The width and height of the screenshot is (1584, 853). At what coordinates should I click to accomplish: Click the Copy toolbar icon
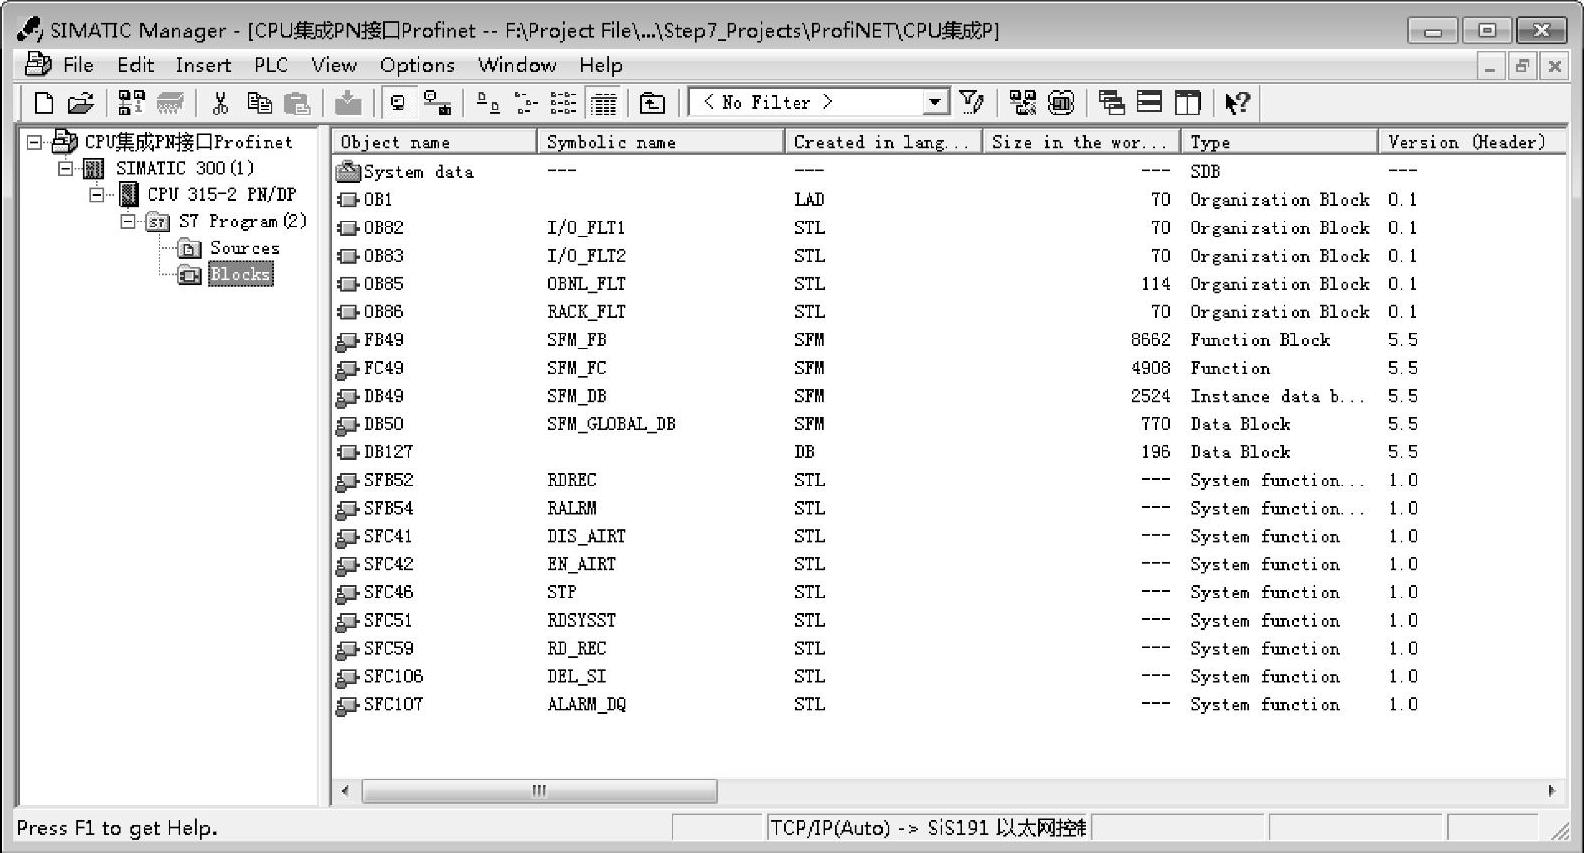pos(259,102)
